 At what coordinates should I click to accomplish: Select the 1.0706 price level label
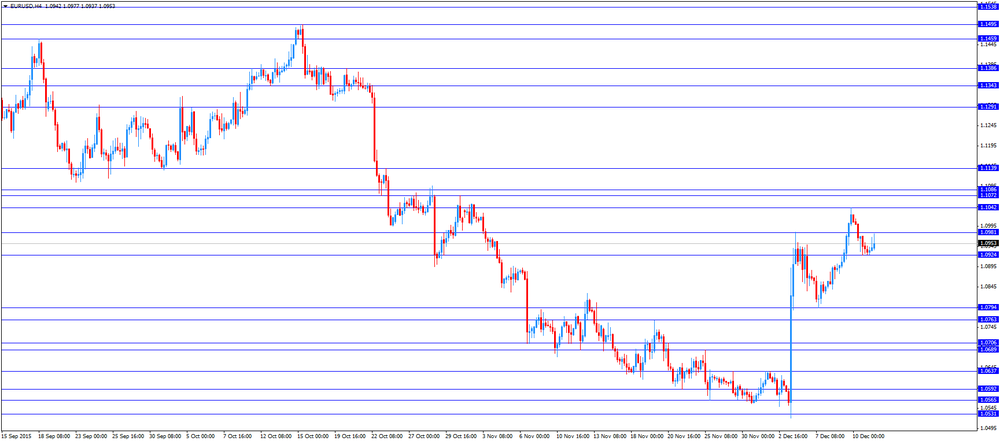coord(988,343)
